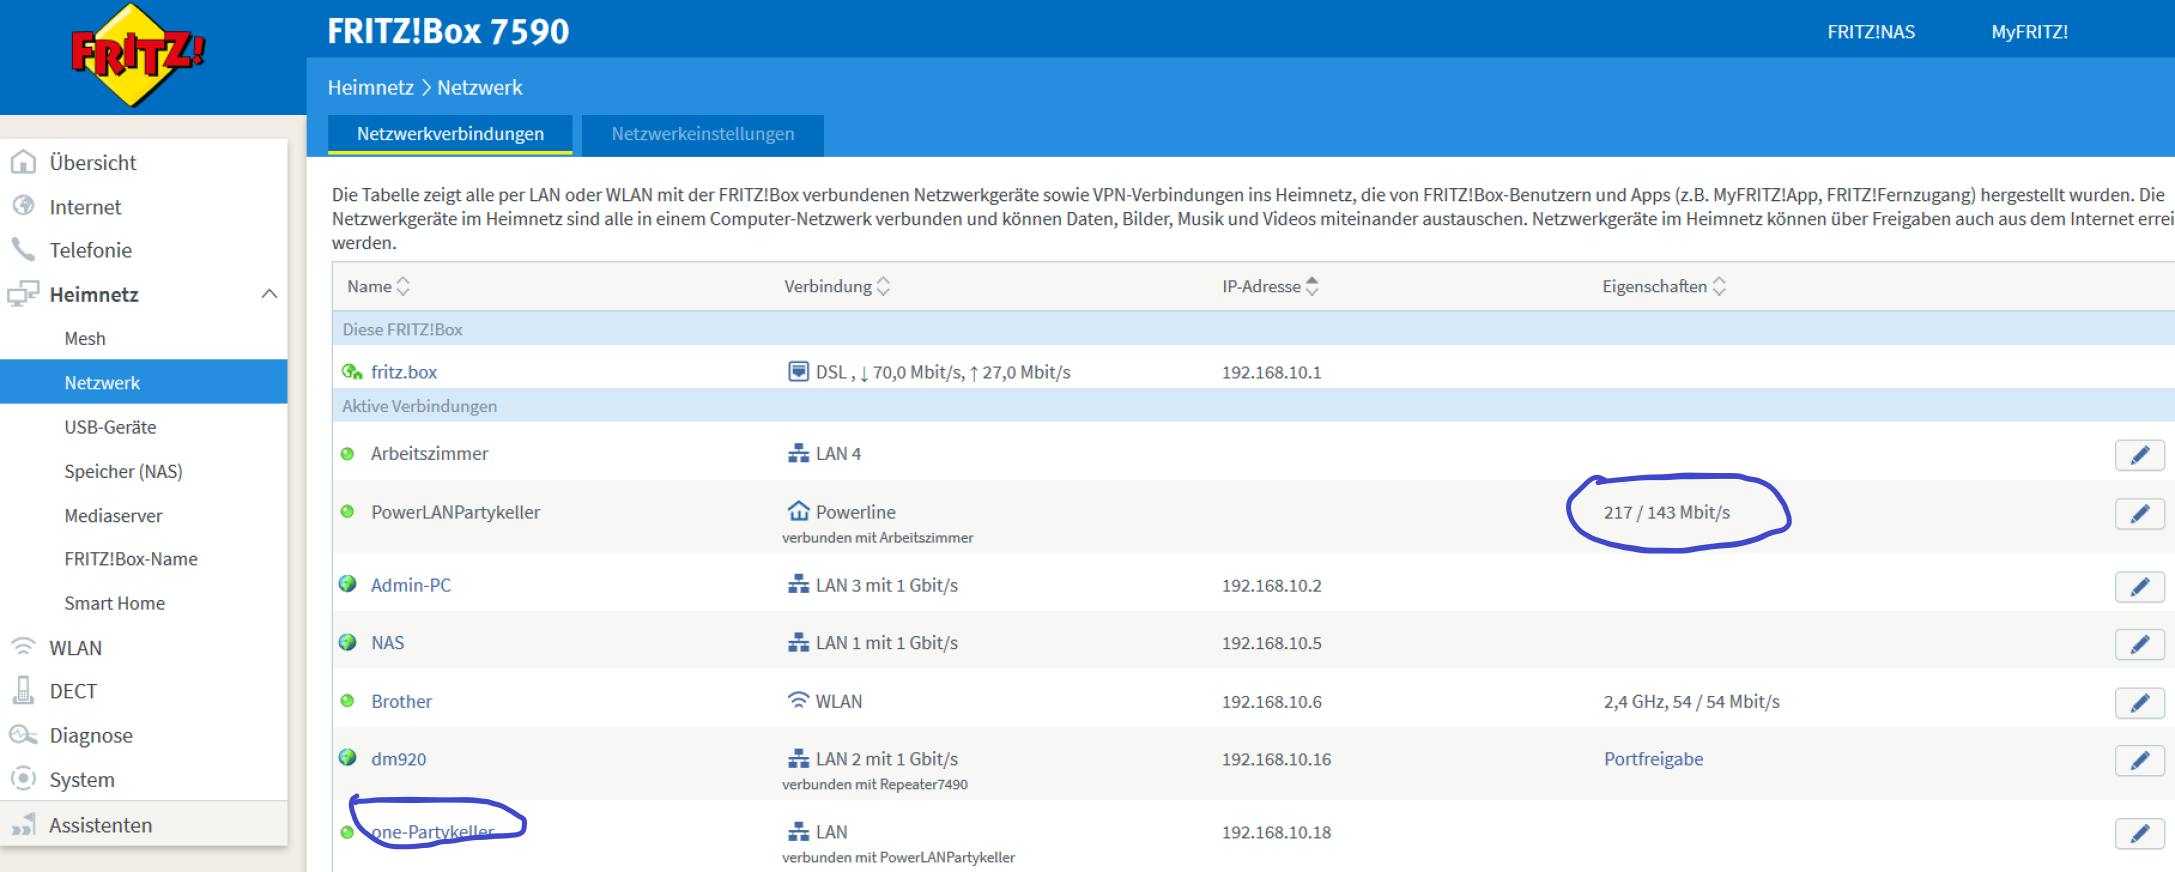2175x872 pixels.
Task: Edit the Brother printer entry
Action: click(2139, 702)
